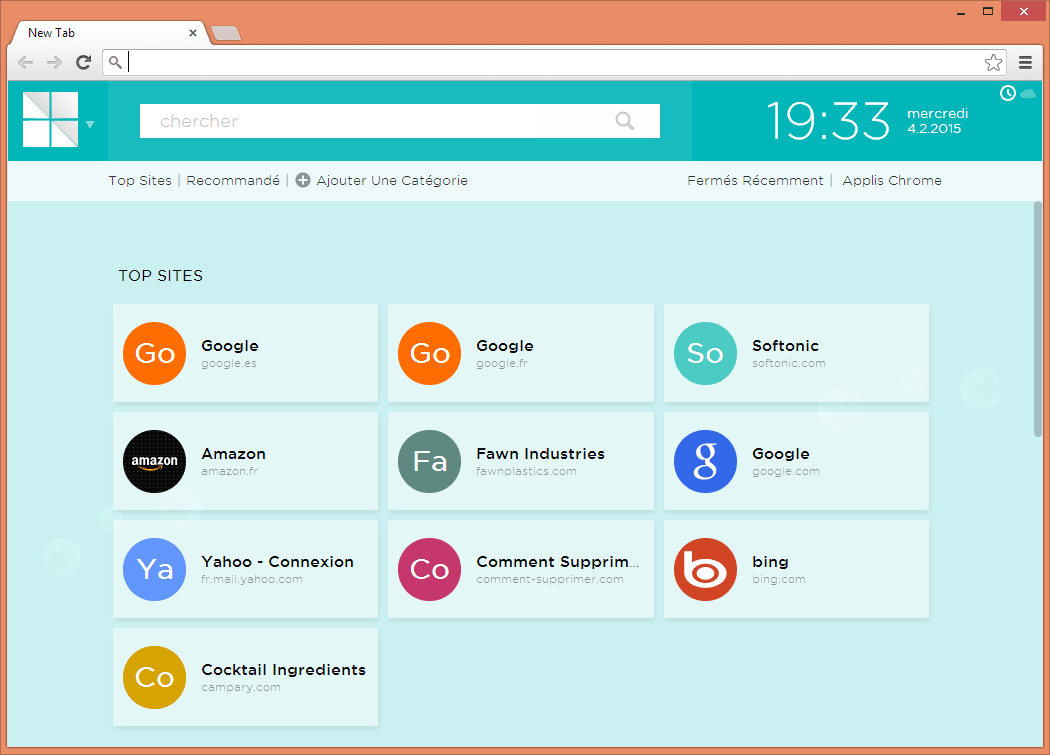Open Fermés Récemment
The height and width of the screenshot is (755, 1050).
[x=755, y=180]
